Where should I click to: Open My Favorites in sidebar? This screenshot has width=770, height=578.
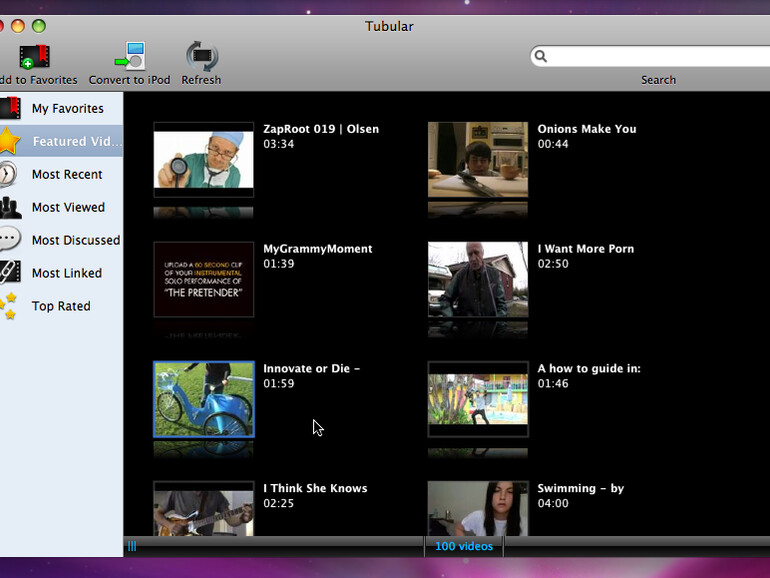click(x=61, y=108)
